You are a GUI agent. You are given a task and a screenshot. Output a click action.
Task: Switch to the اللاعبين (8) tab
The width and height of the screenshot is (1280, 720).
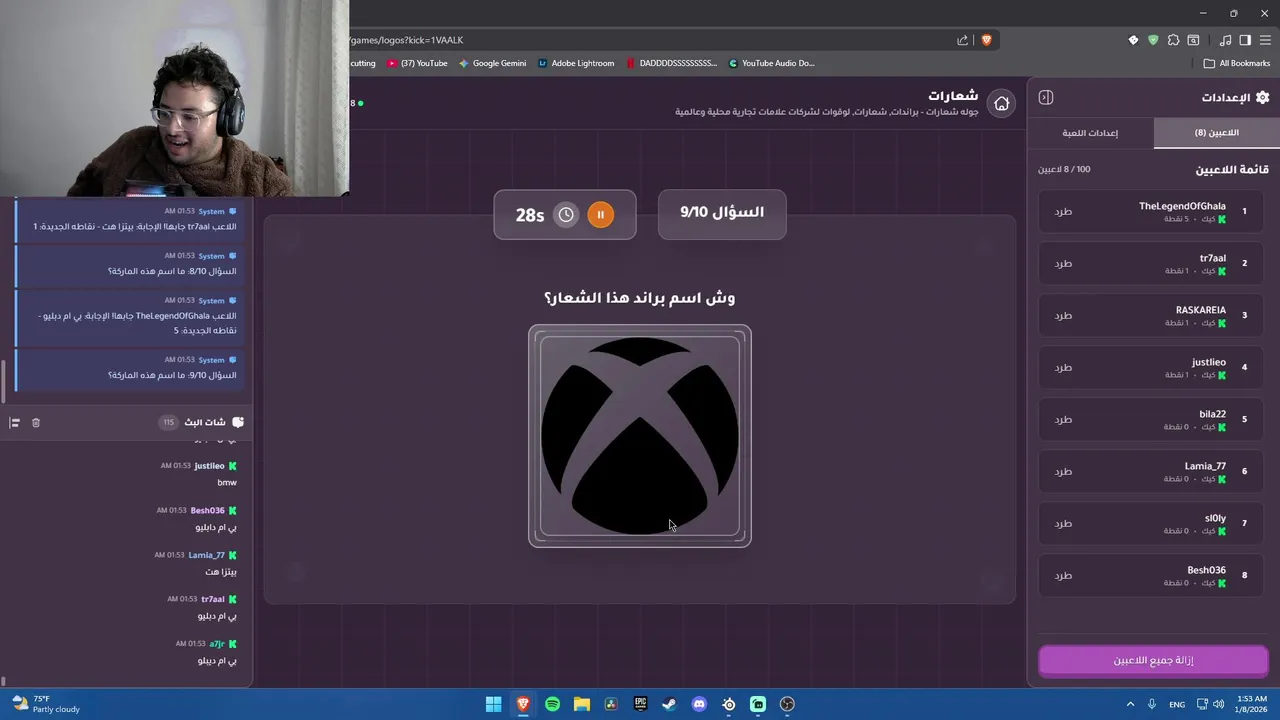click(x=1216, y=133)
